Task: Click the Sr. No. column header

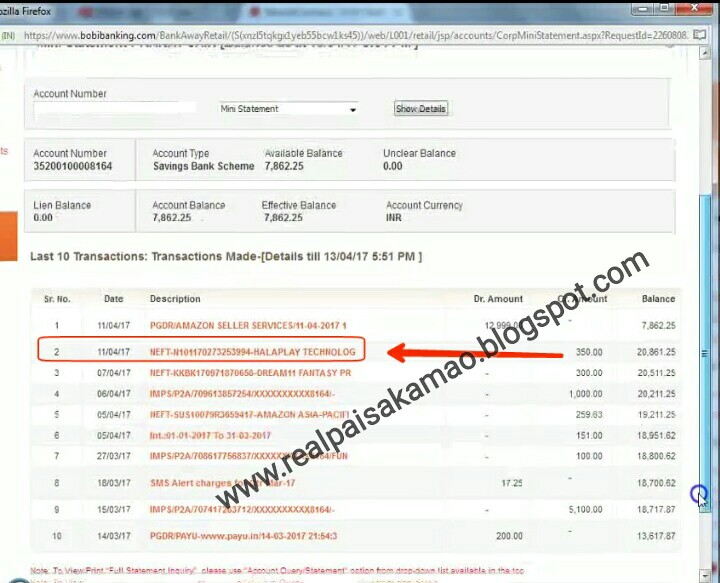Action: point(57,299)
